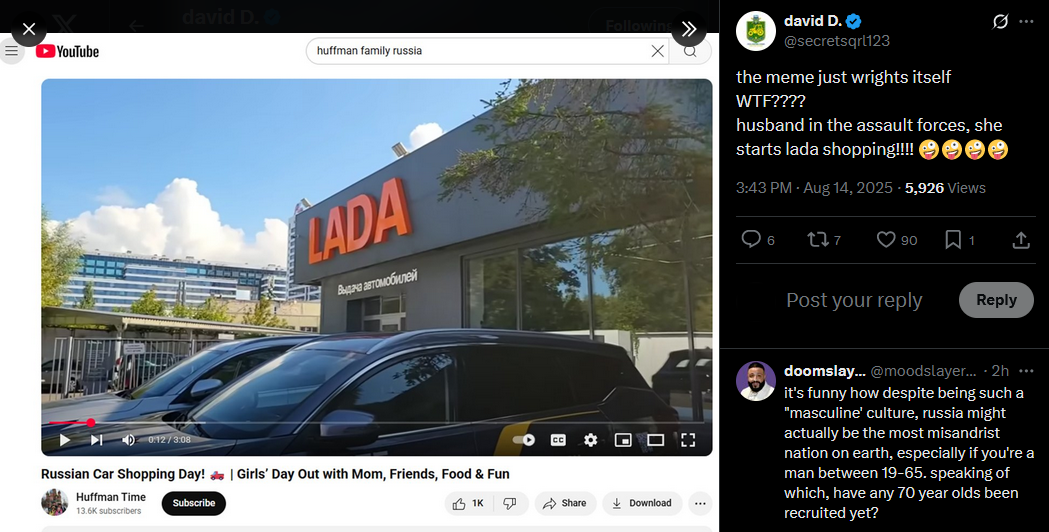Seek using the red video progress bar

click(x=68, y=423)
